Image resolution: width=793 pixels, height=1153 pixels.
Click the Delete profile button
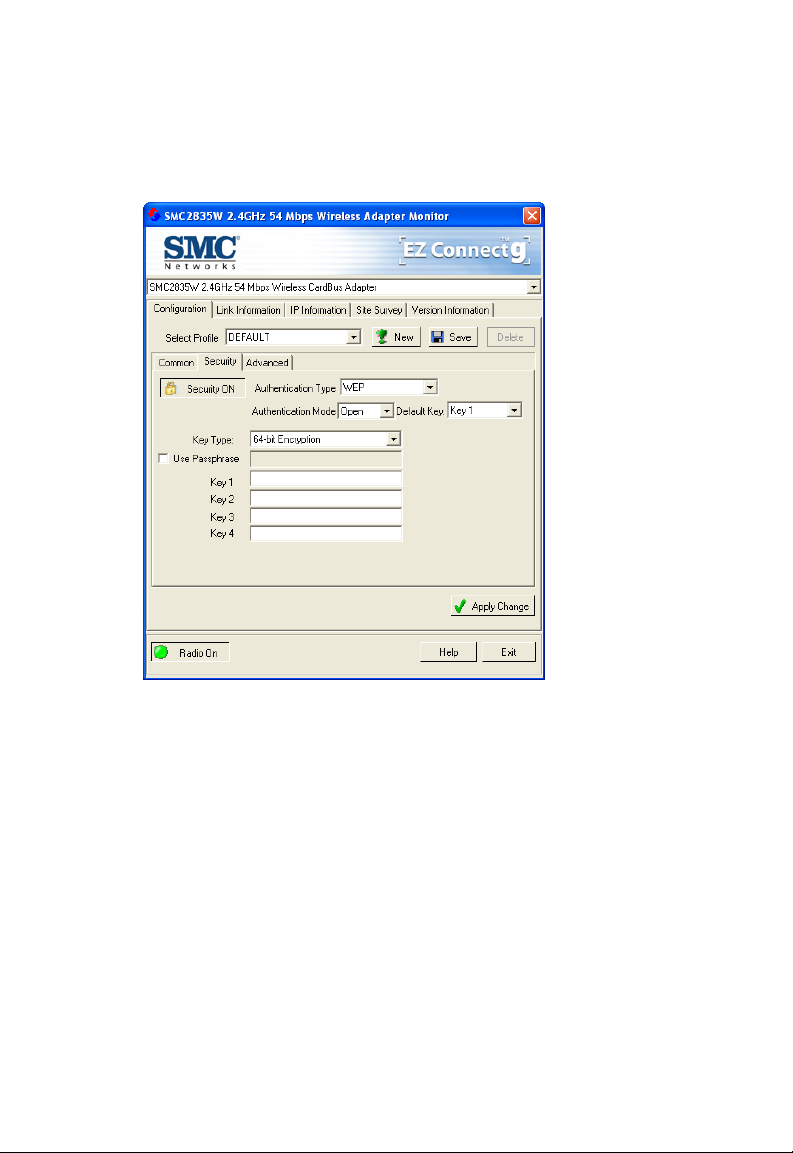coord(511,337)
